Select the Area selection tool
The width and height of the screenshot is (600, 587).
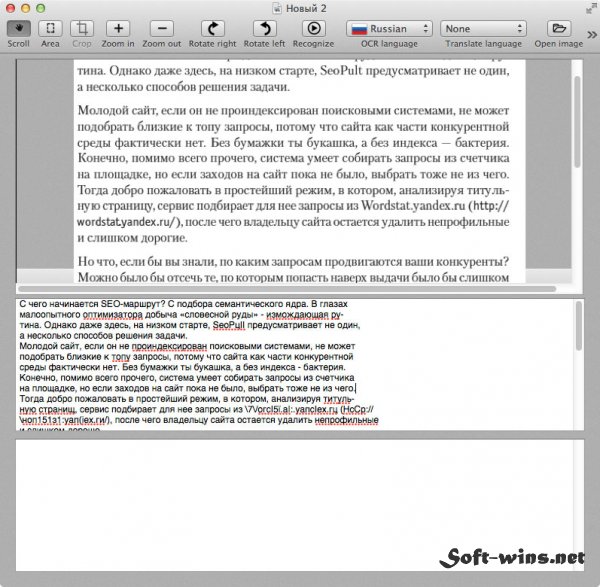[x=50, y=29]
